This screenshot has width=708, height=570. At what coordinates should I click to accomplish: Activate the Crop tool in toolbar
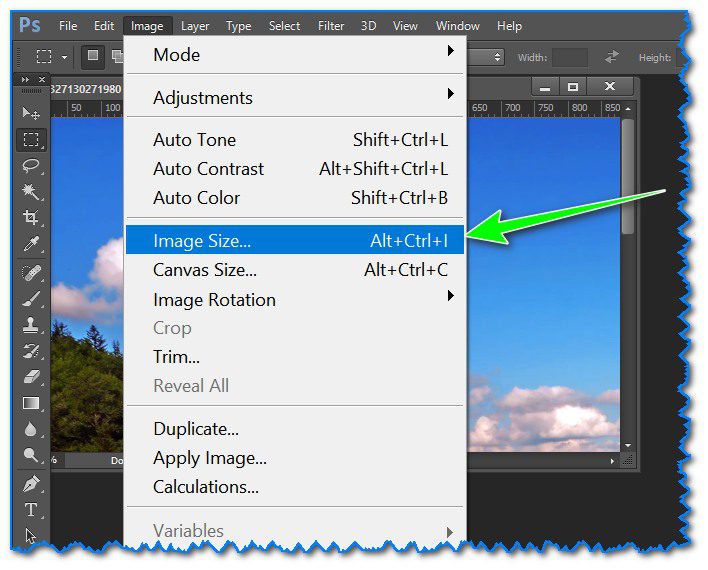point(31,218)
